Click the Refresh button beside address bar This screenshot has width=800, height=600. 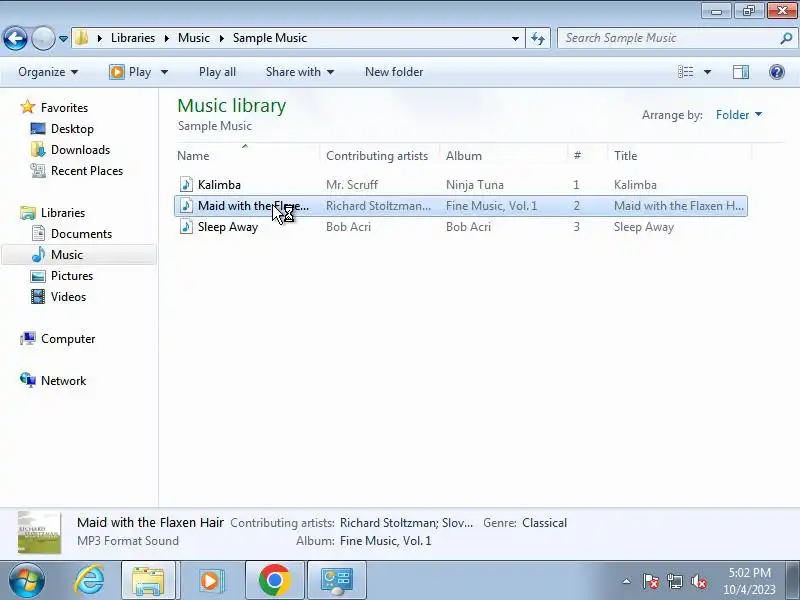[538, 38]
